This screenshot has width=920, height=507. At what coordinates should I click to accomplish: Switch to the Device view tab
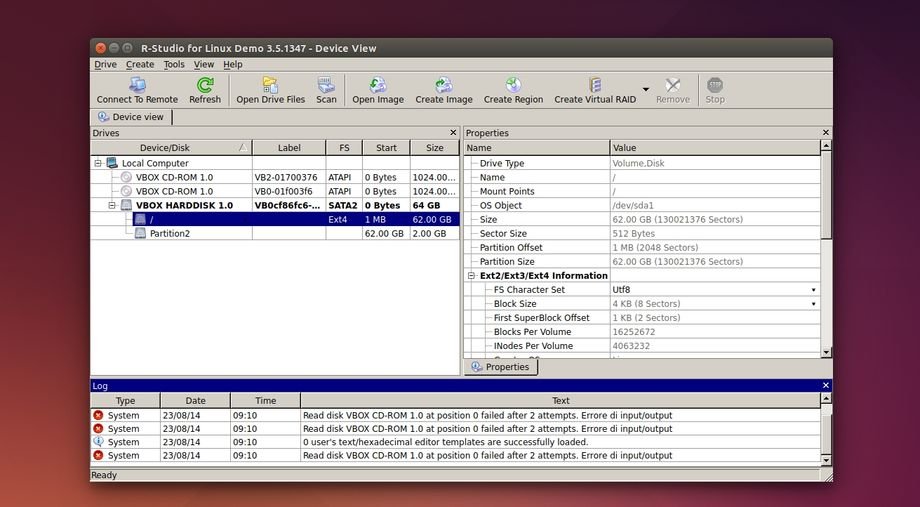click(131, 117)
